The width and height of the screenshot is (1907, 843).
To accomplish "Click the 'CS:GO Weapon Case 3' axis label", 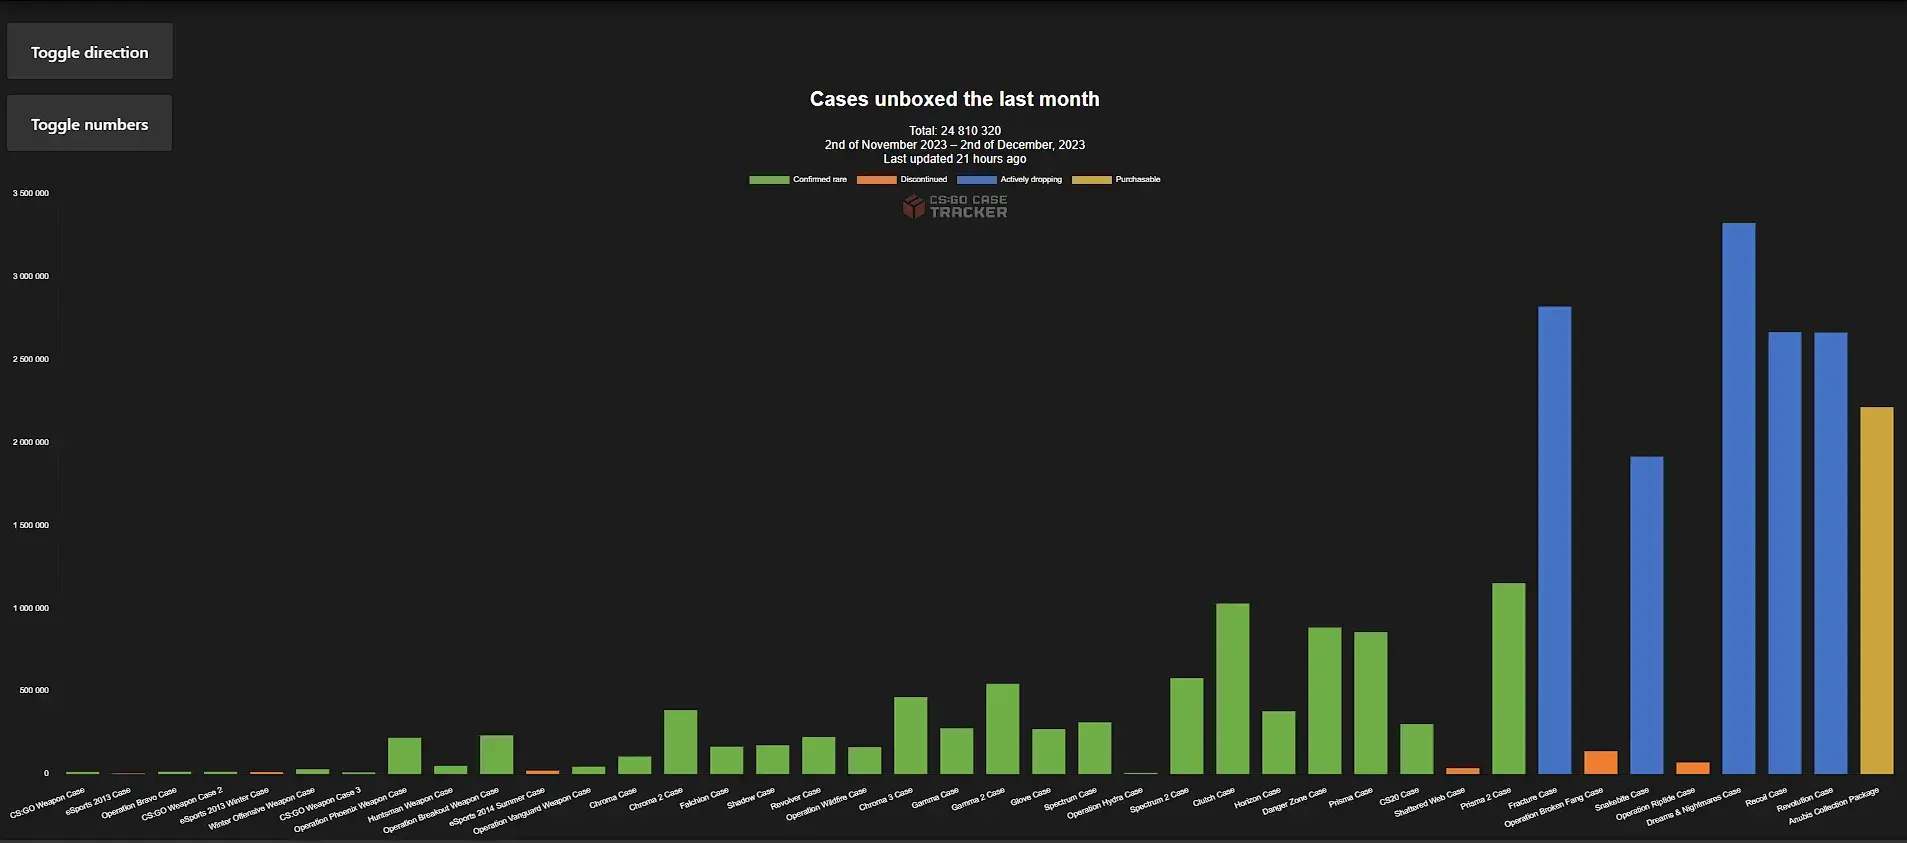I will pyautogui.click(x=320, y=804).
